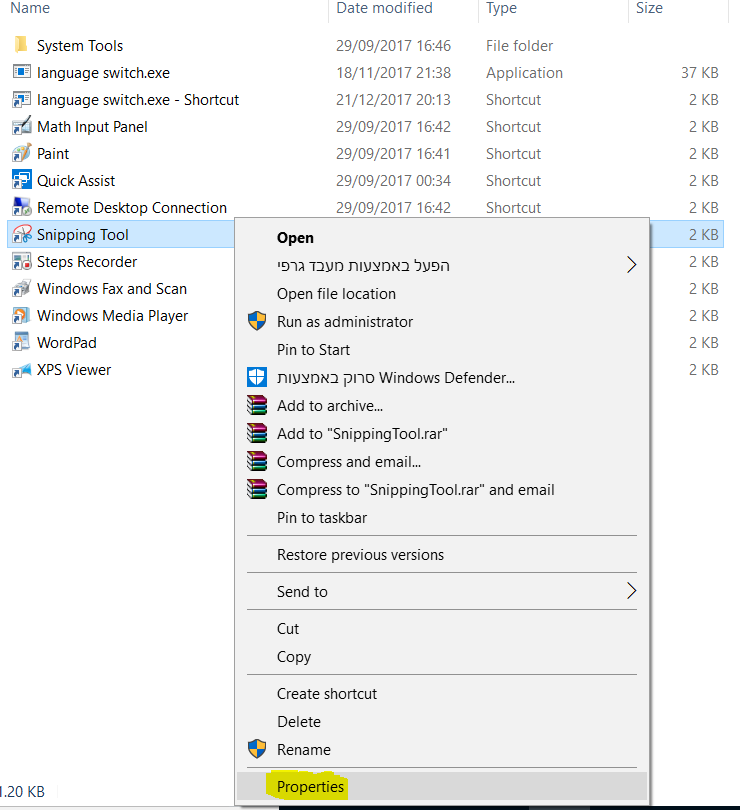Click WinRAR icon beside Compress to "SnippingTool.rar" and email

click(257, 489)
